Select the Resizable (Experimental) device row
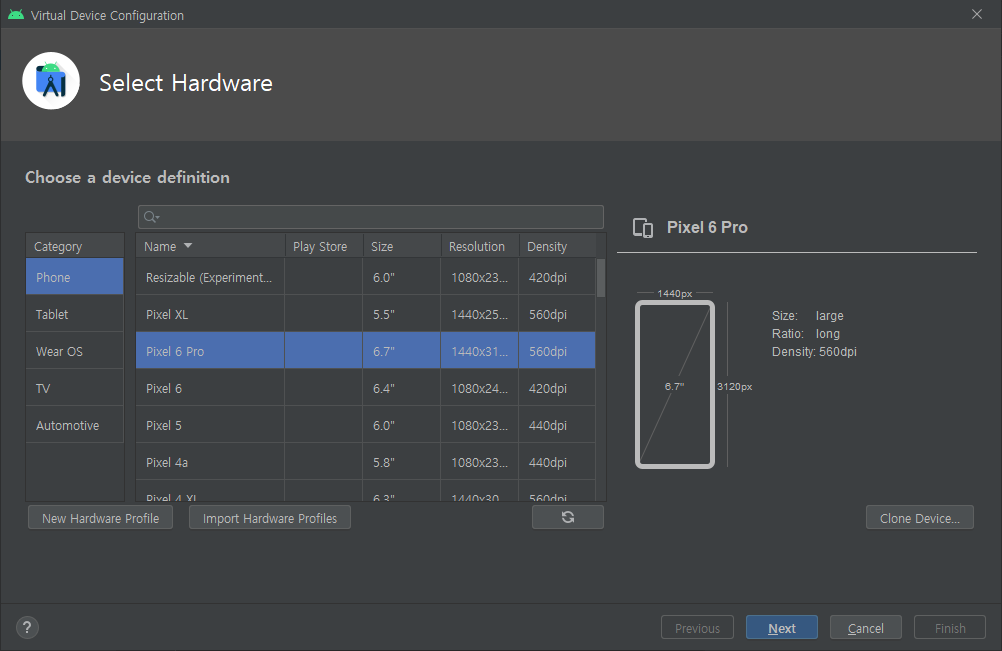 pyautogui.click(x=366, y=277)
